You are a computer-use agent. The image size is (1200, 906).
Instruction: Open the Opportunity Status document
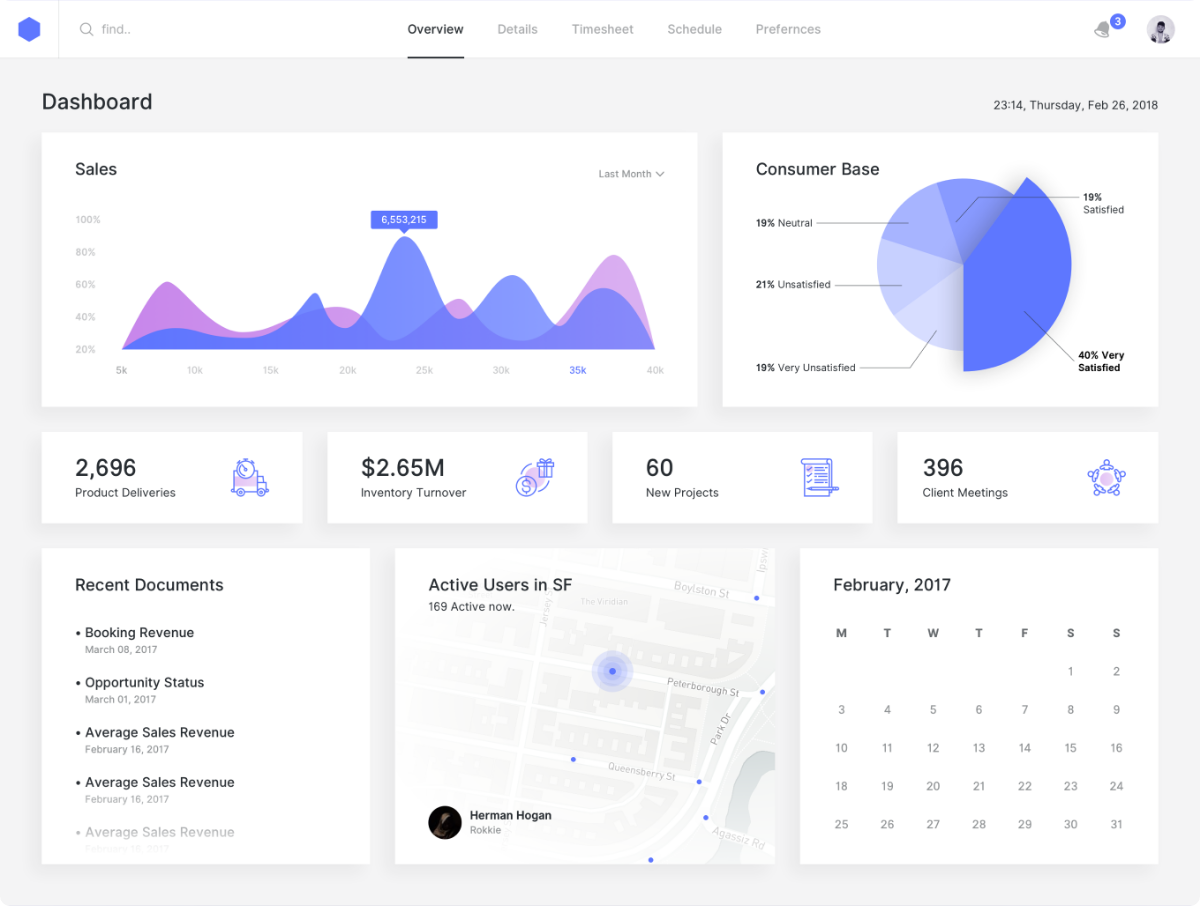point(144,683)
